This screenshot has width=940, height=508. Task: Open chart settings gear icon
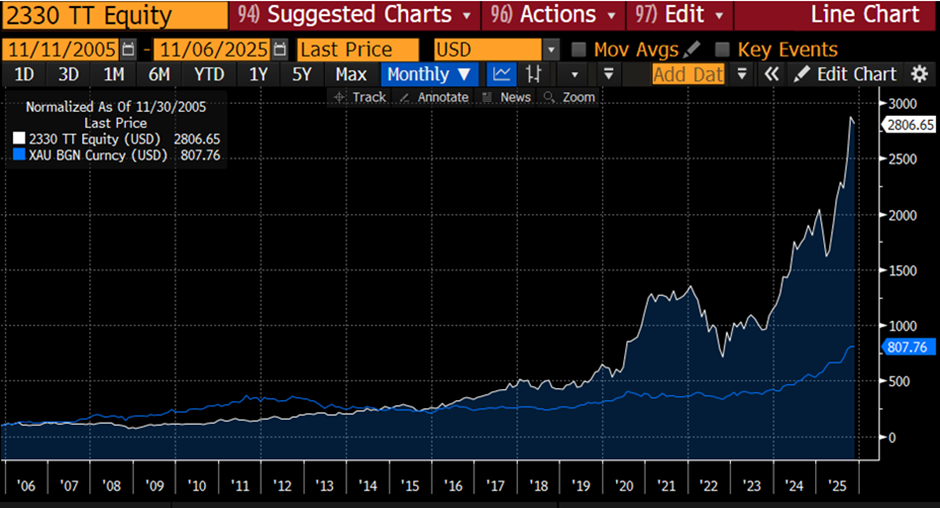tap(919, 73)
